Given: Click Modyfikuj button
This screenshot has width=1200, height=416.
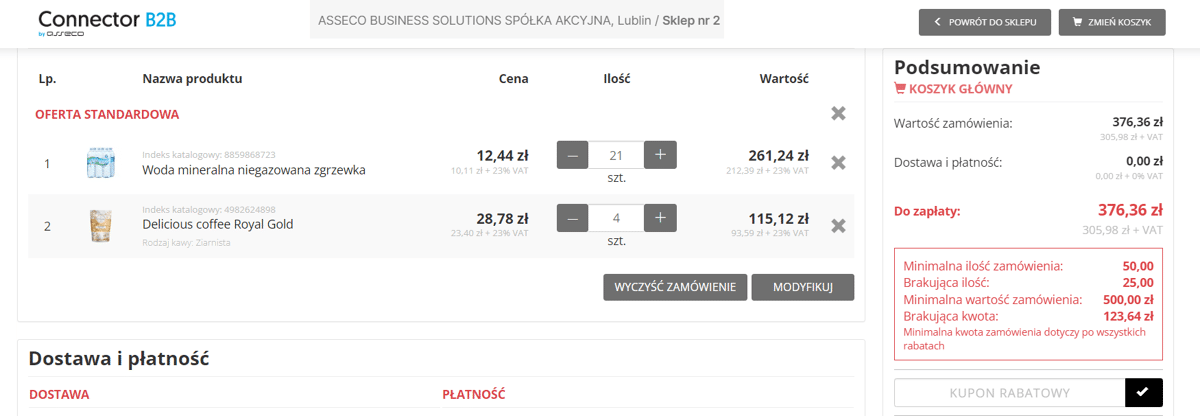Looking at the screenshot, I should (803, 287).
